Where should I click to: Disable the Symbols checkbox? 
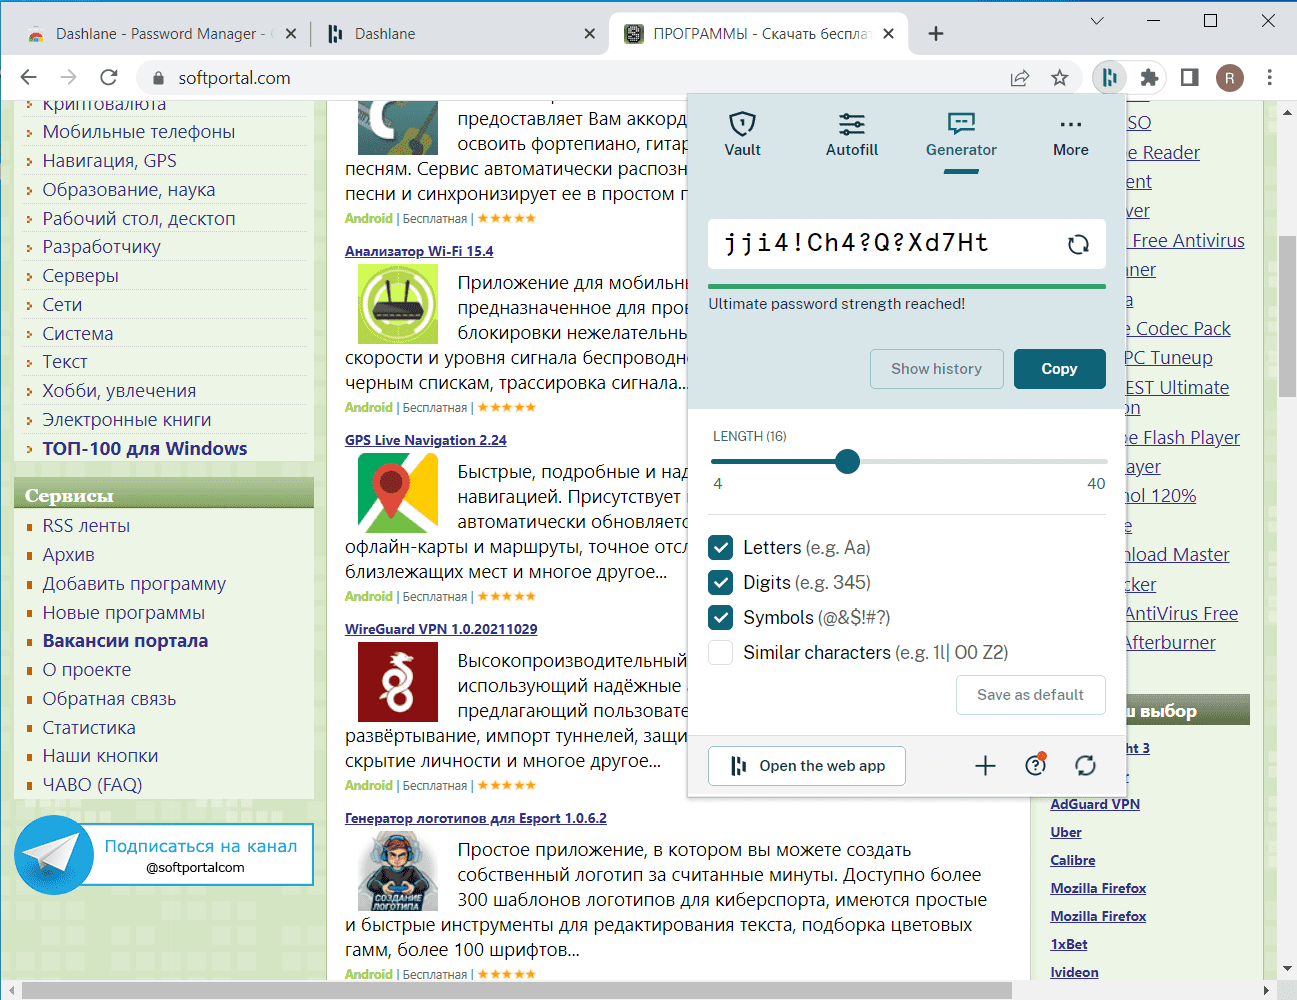(720, 617)
